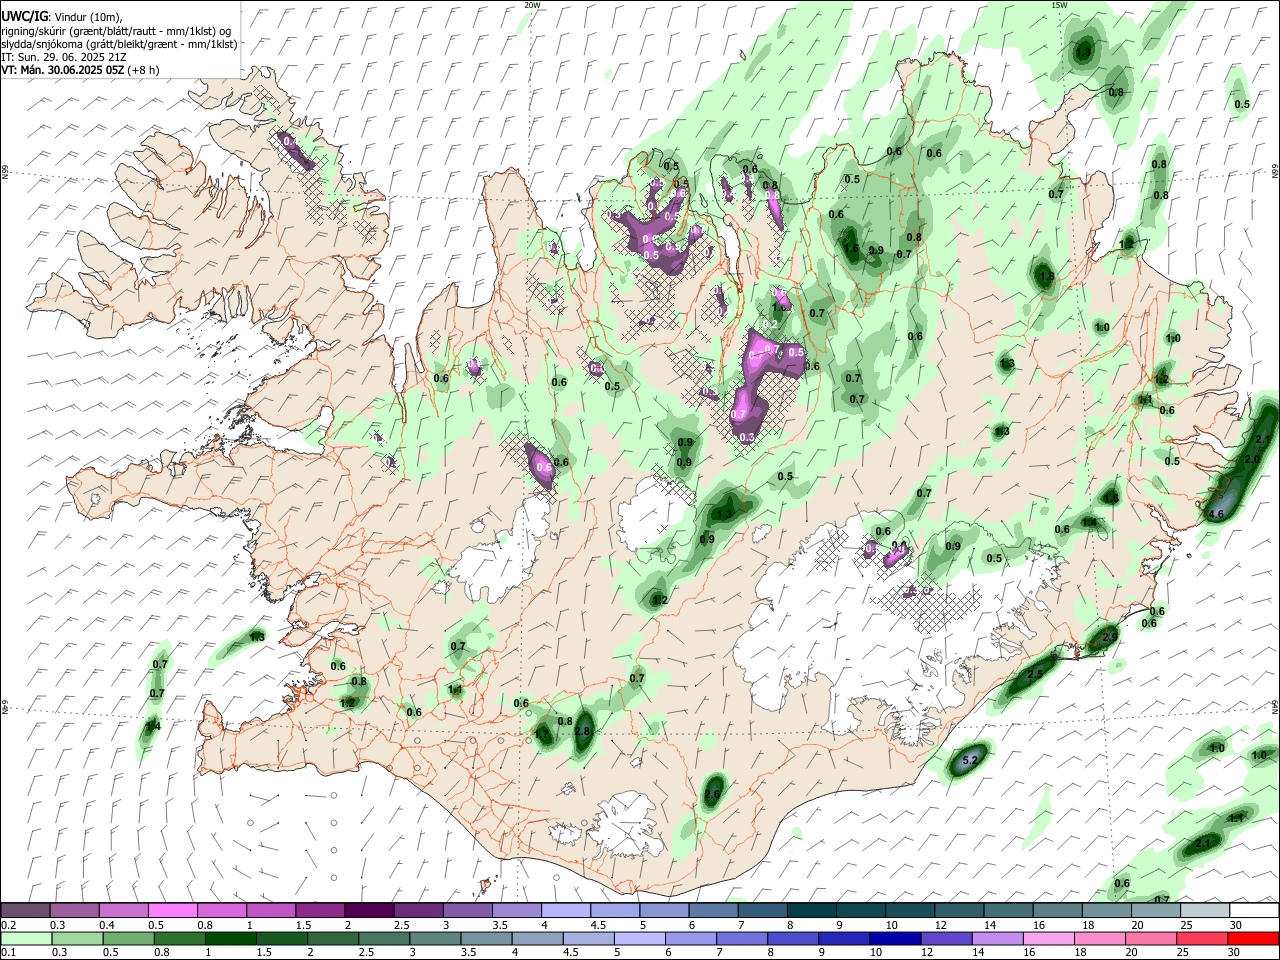The height and width of the screenshot is (960, 1280).
Task: Select the lavender snow swatch labeled 4
Action: (565, 910)
